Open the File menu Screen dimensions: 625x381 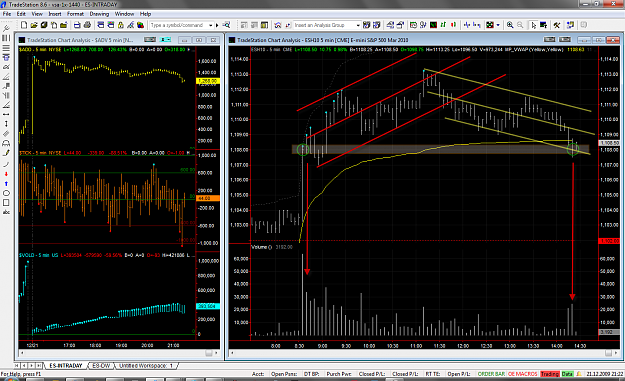[7, 14]
